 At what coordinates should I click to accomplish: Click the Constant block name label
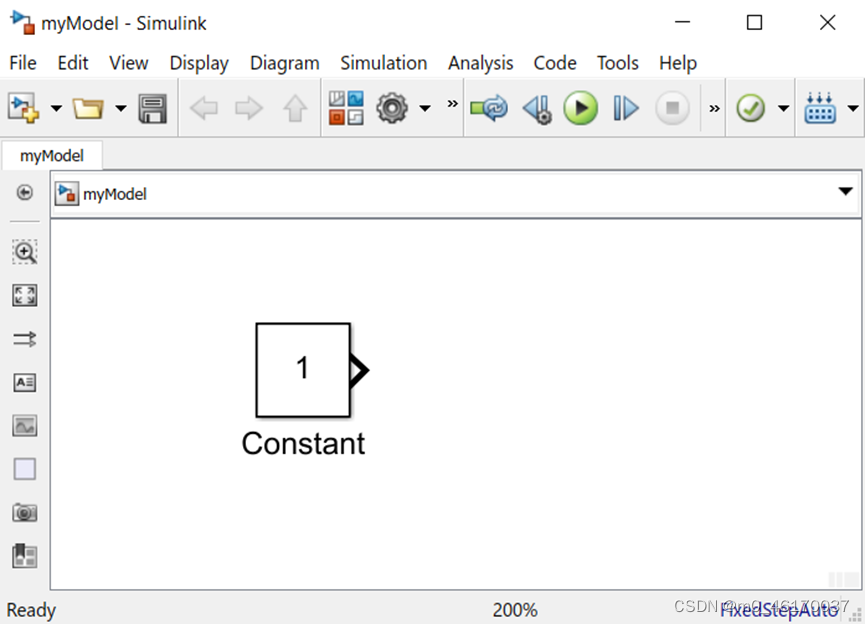[x=303, y=443]
